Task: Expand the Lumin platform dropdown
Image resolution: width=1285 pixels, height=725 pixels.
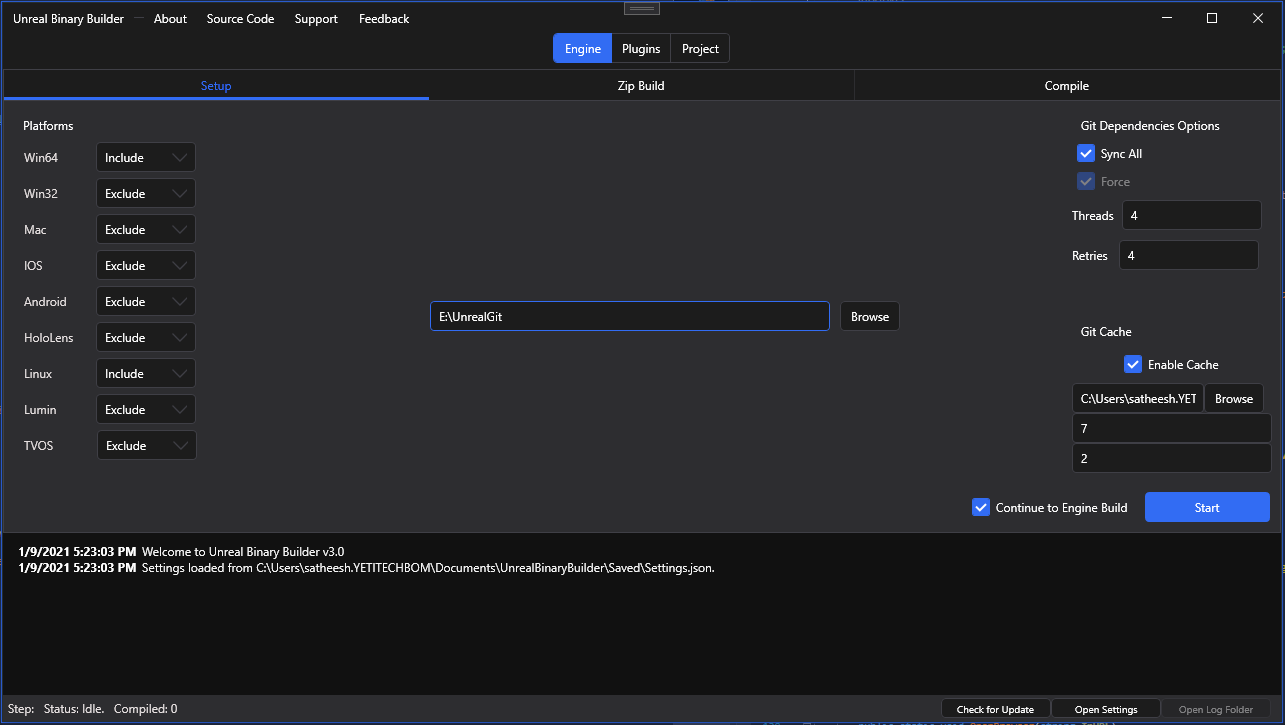Action: [x=146, y=409]
